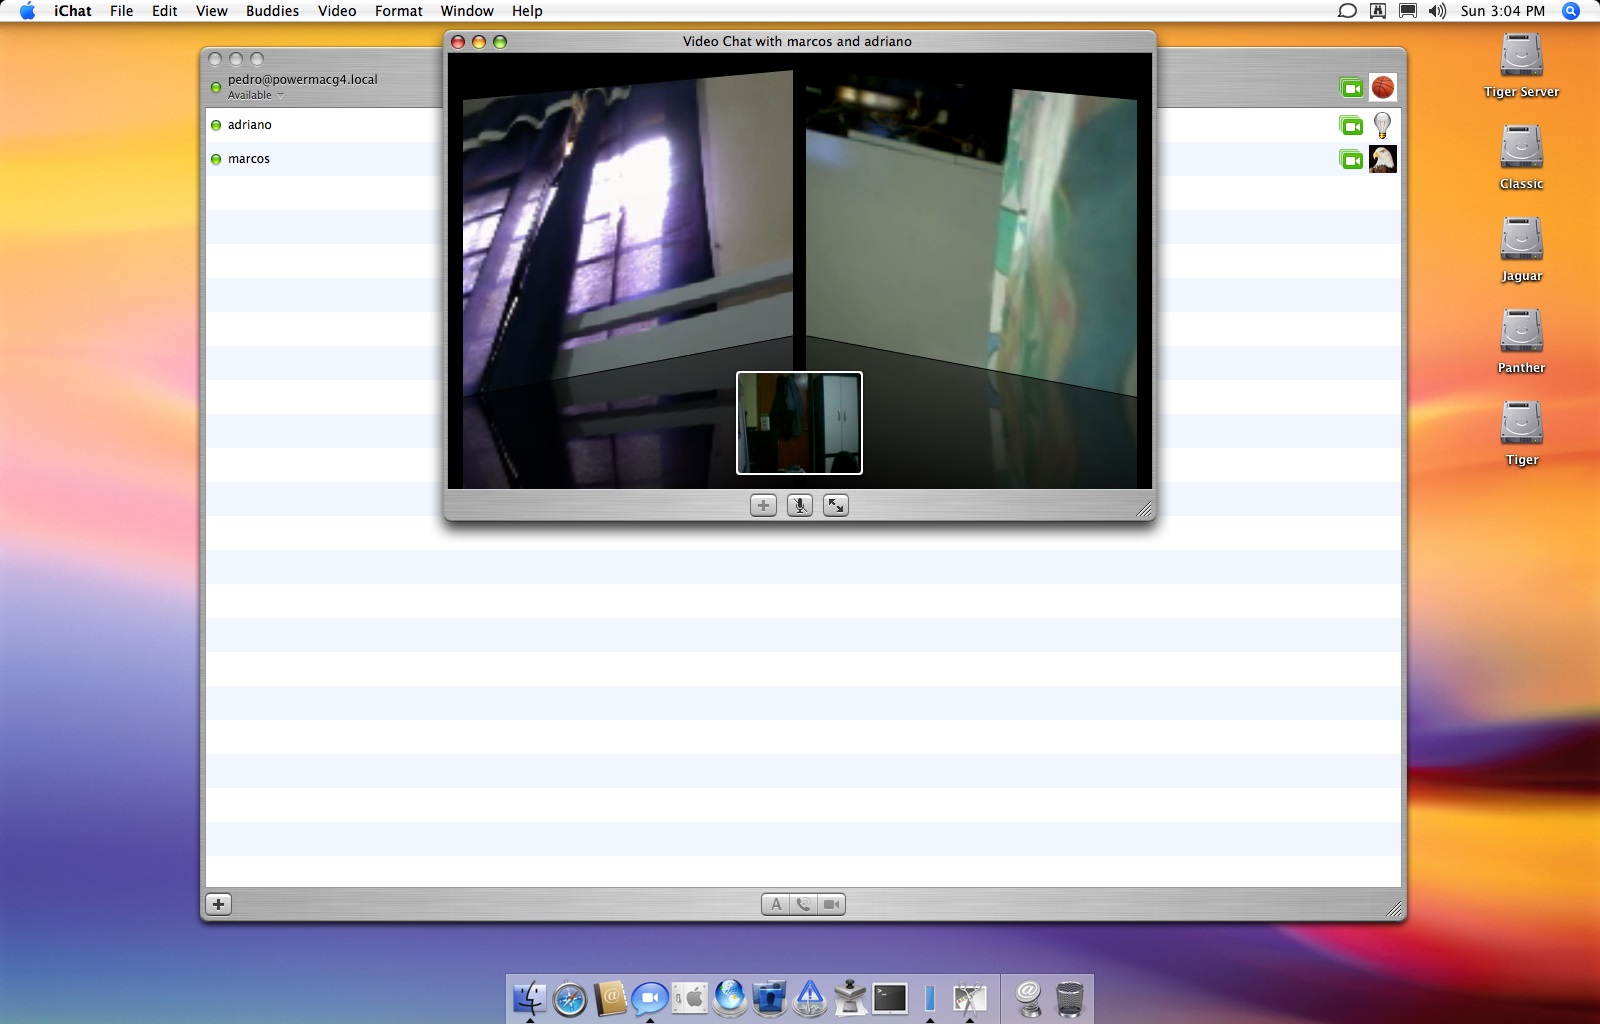Click pedro@powermacg4.local account name
The image size is (1600, 1024).
302,79
